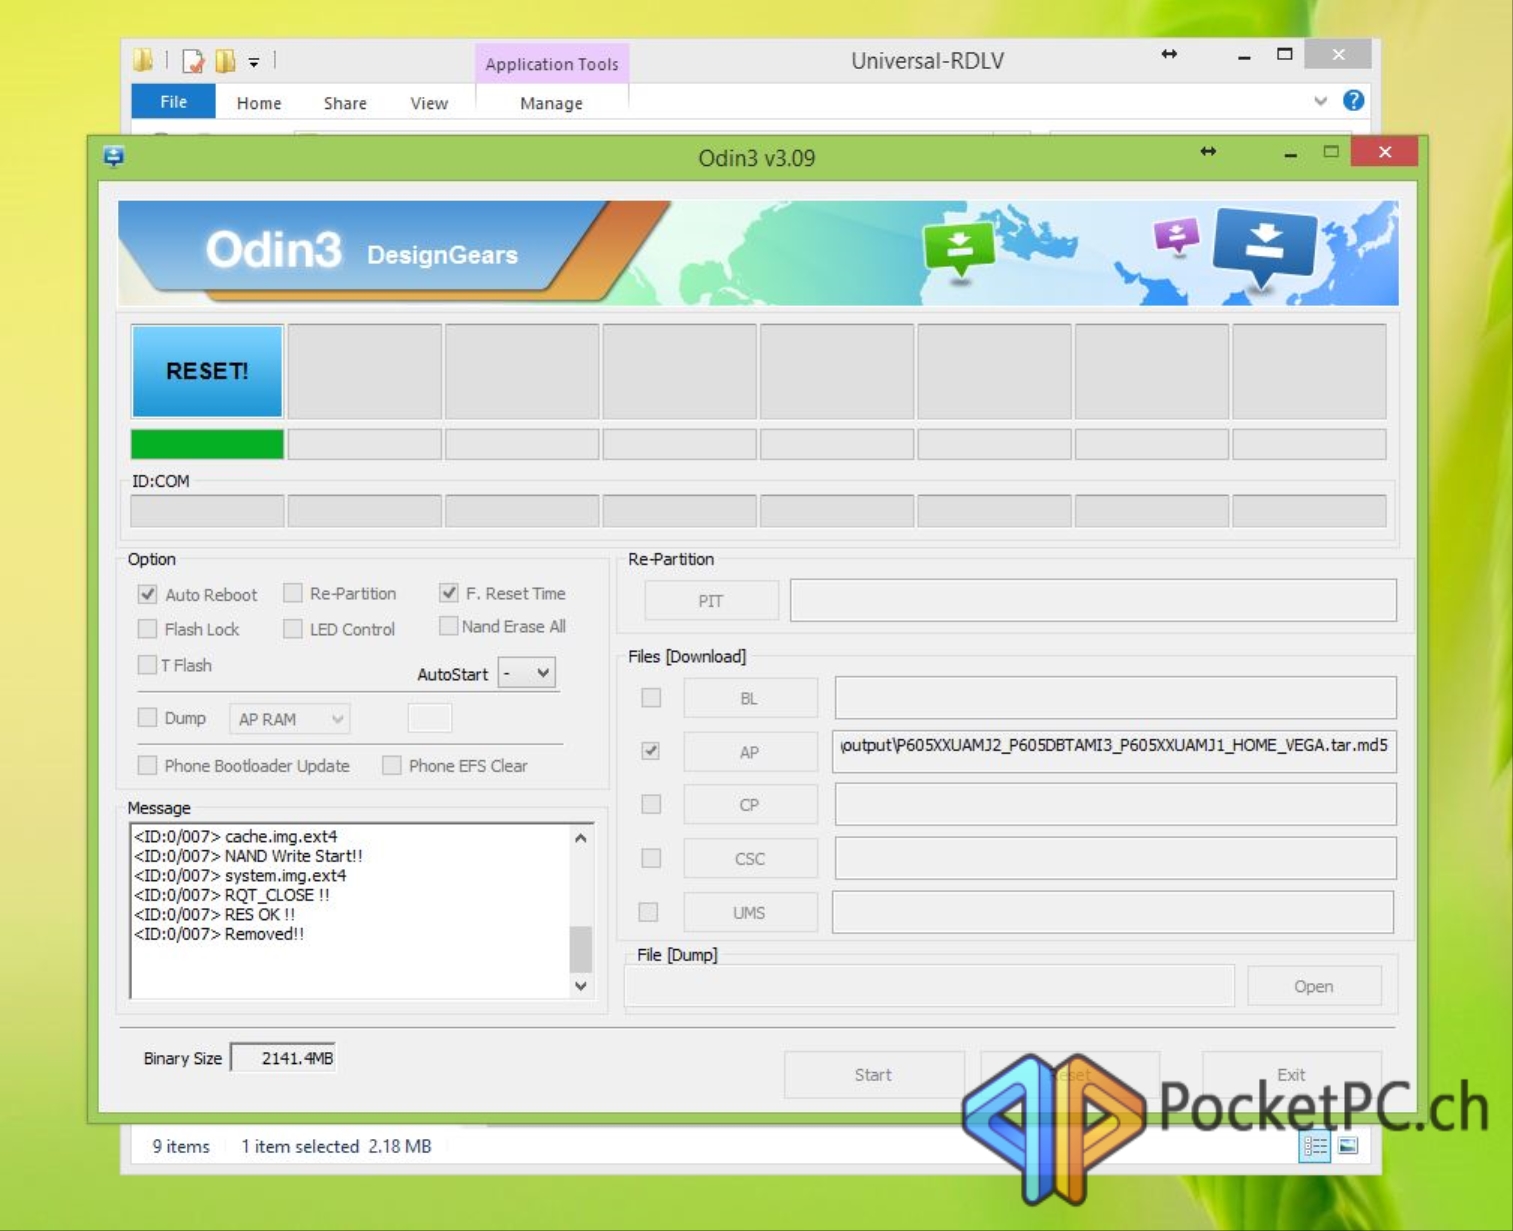Open the File menu in Explorer
The image size is (1513, 1231).
[173, 101]
